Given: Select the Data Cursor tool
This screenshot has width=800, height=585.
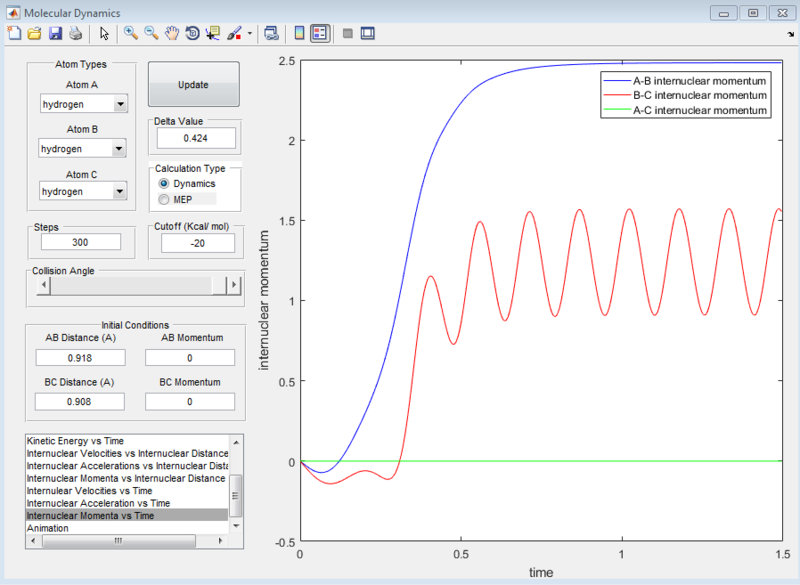Looking at the screenshot, I should tap(213, 33).
